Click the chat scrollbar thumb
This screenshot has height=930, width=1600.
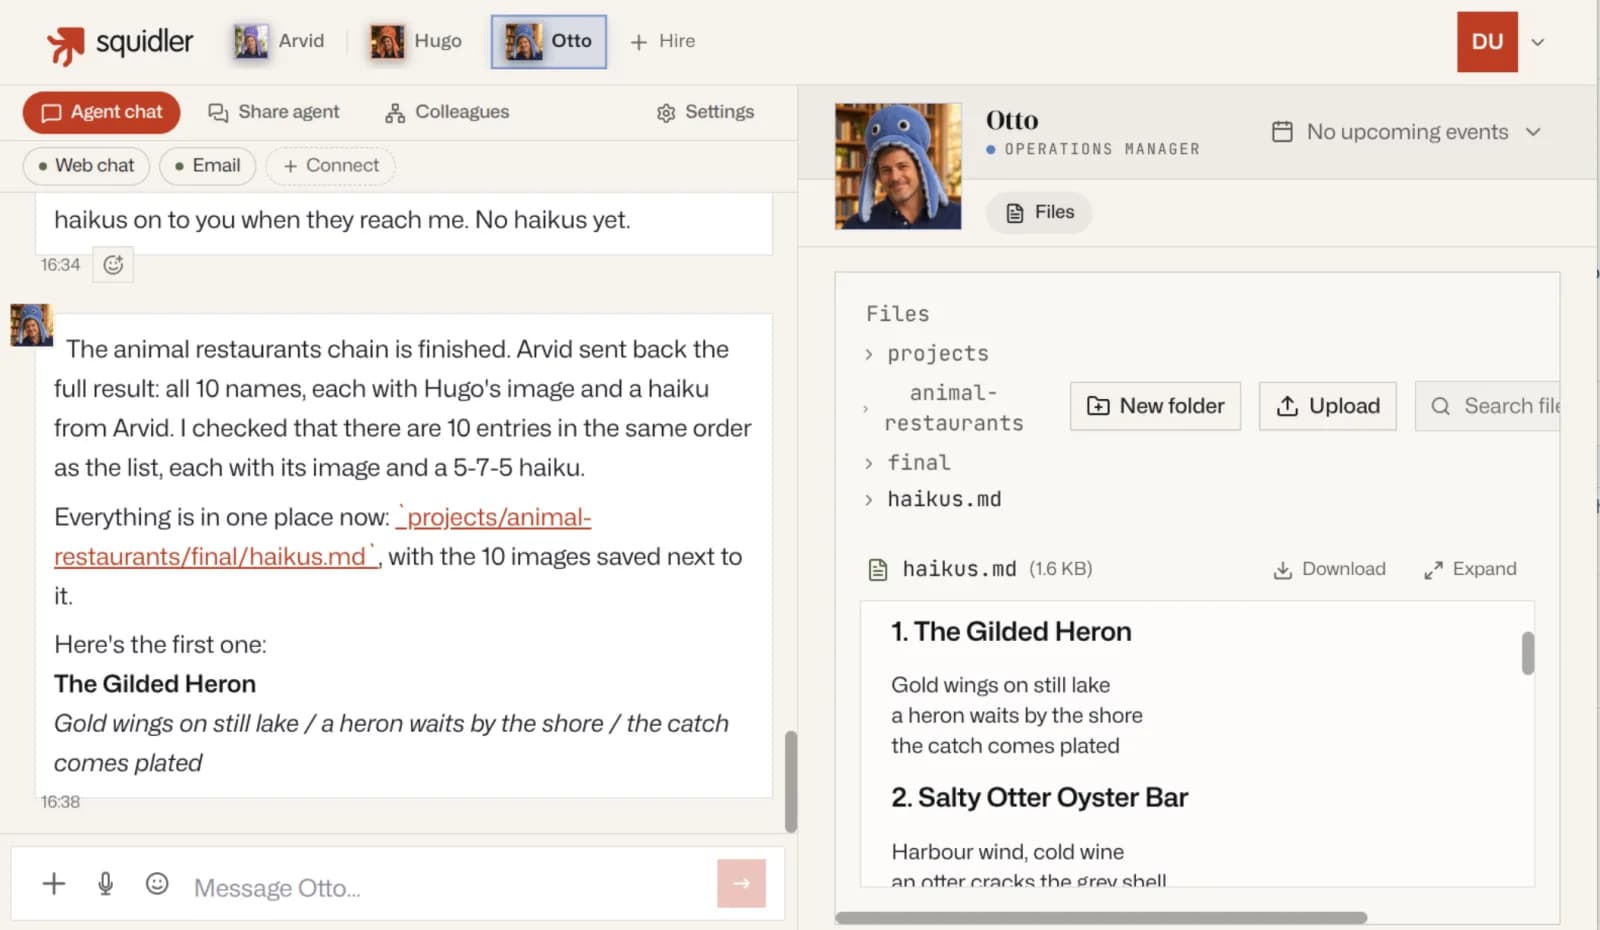tap(790, 782)
